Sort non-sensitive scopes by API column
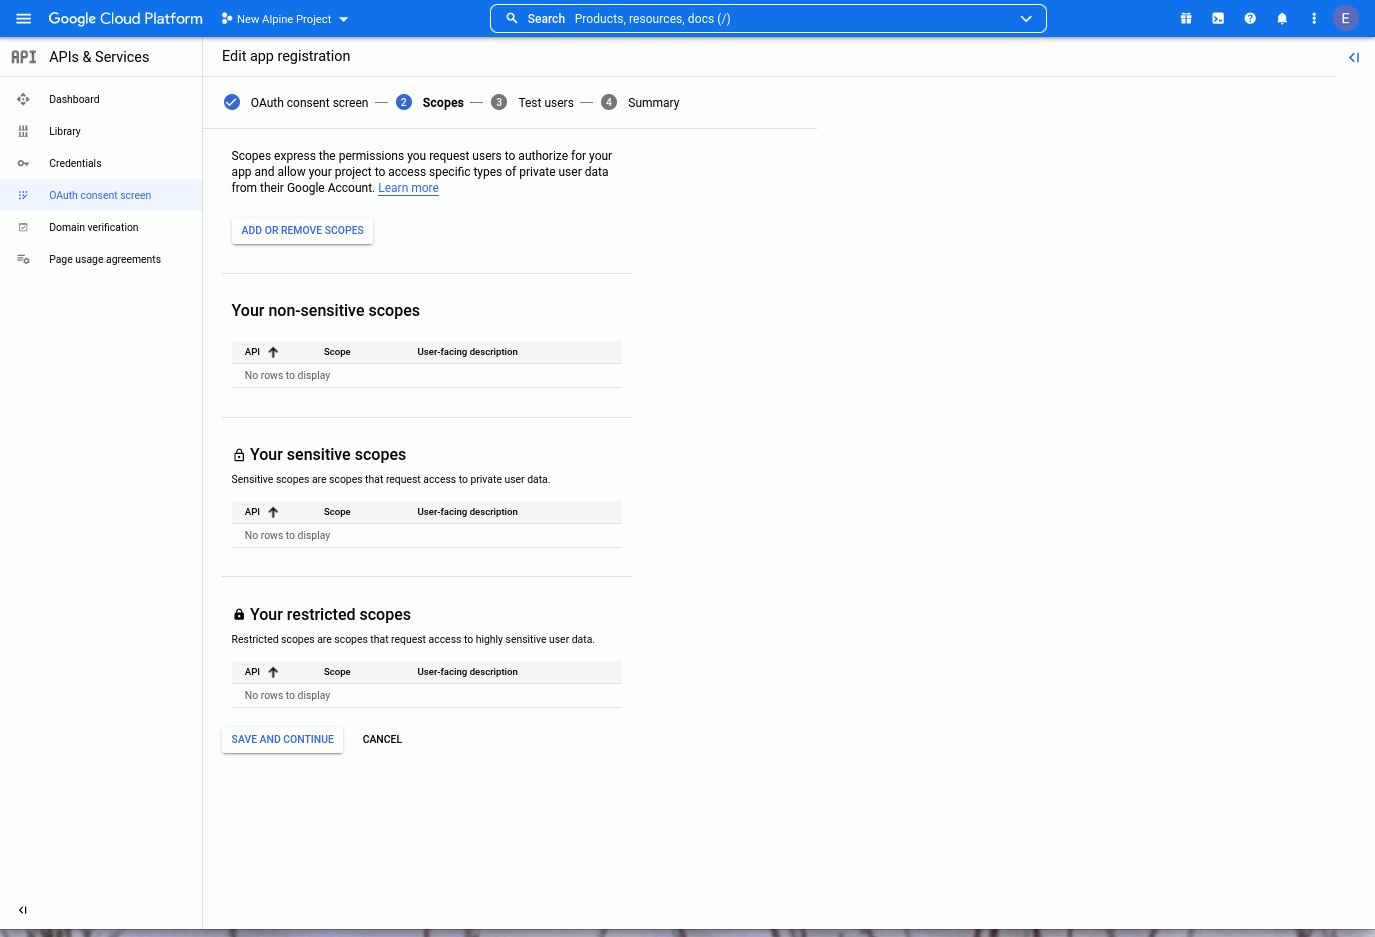This screenshot has height=937, width=1375. tap(262, 352)
